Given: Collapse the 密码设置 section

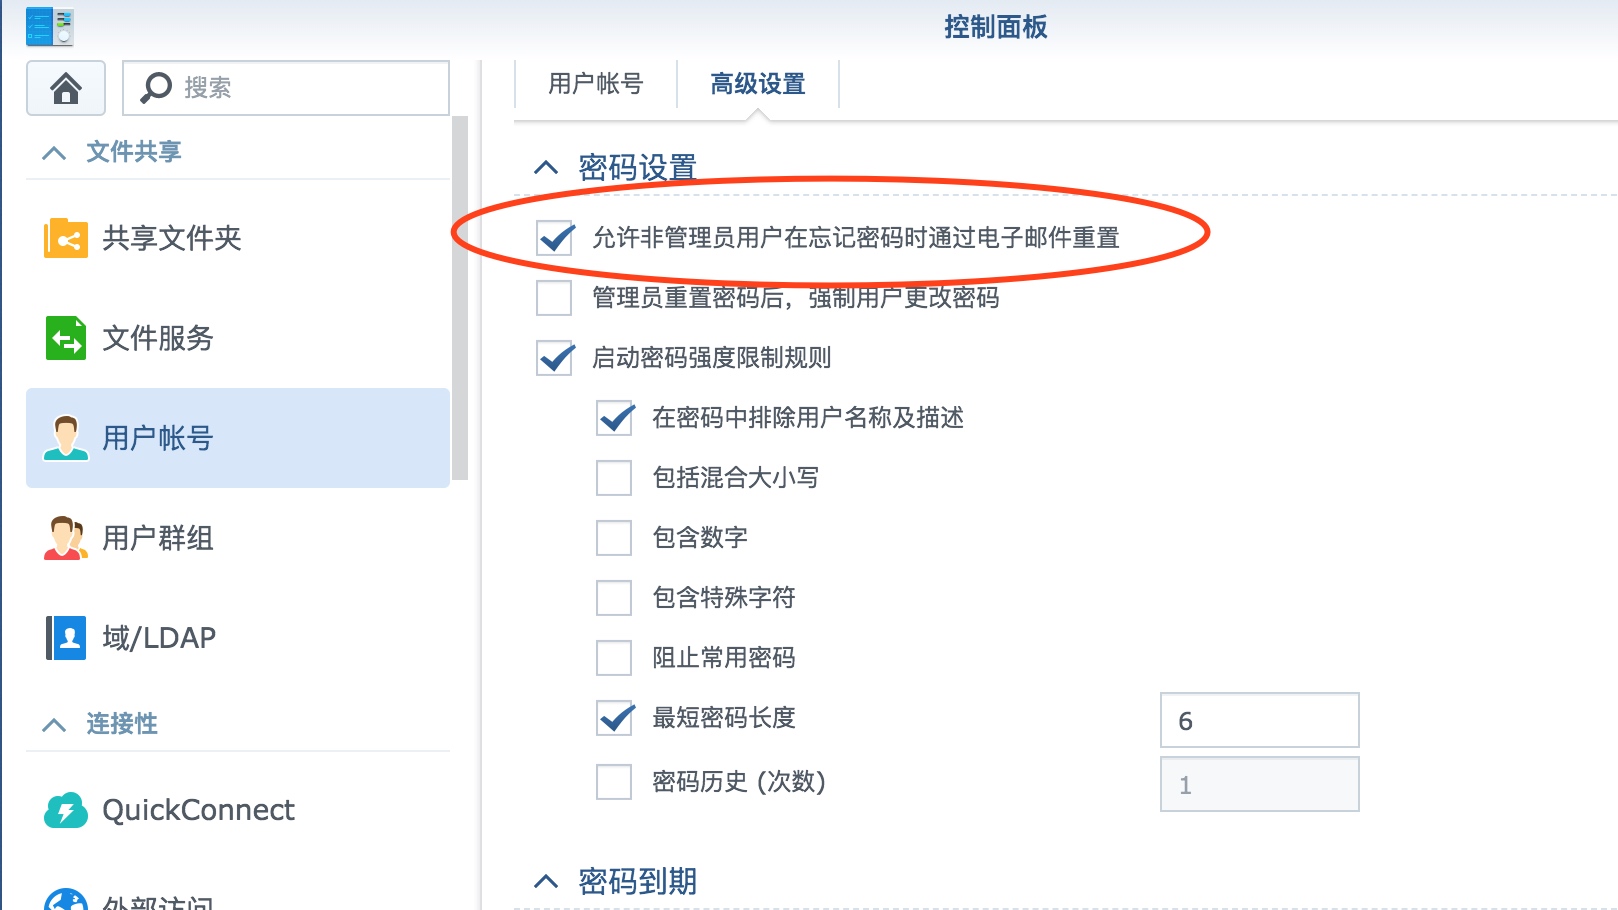Looking at the screenshot, I should (x=546, y=167).
